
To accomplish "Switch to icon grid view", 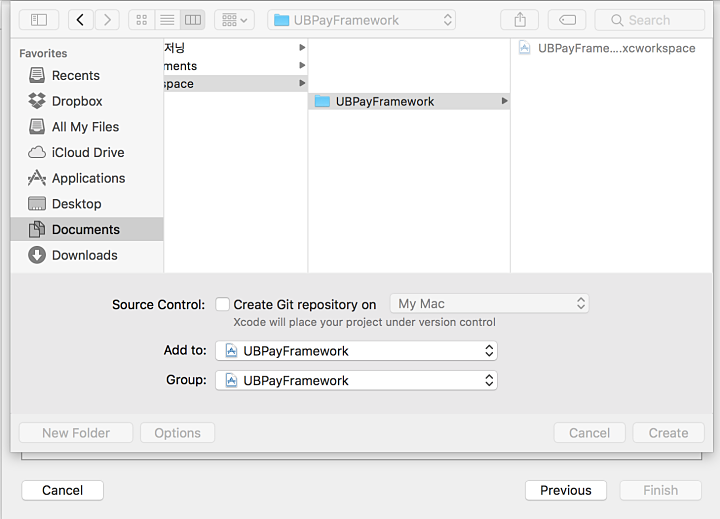I will [141, 20].
